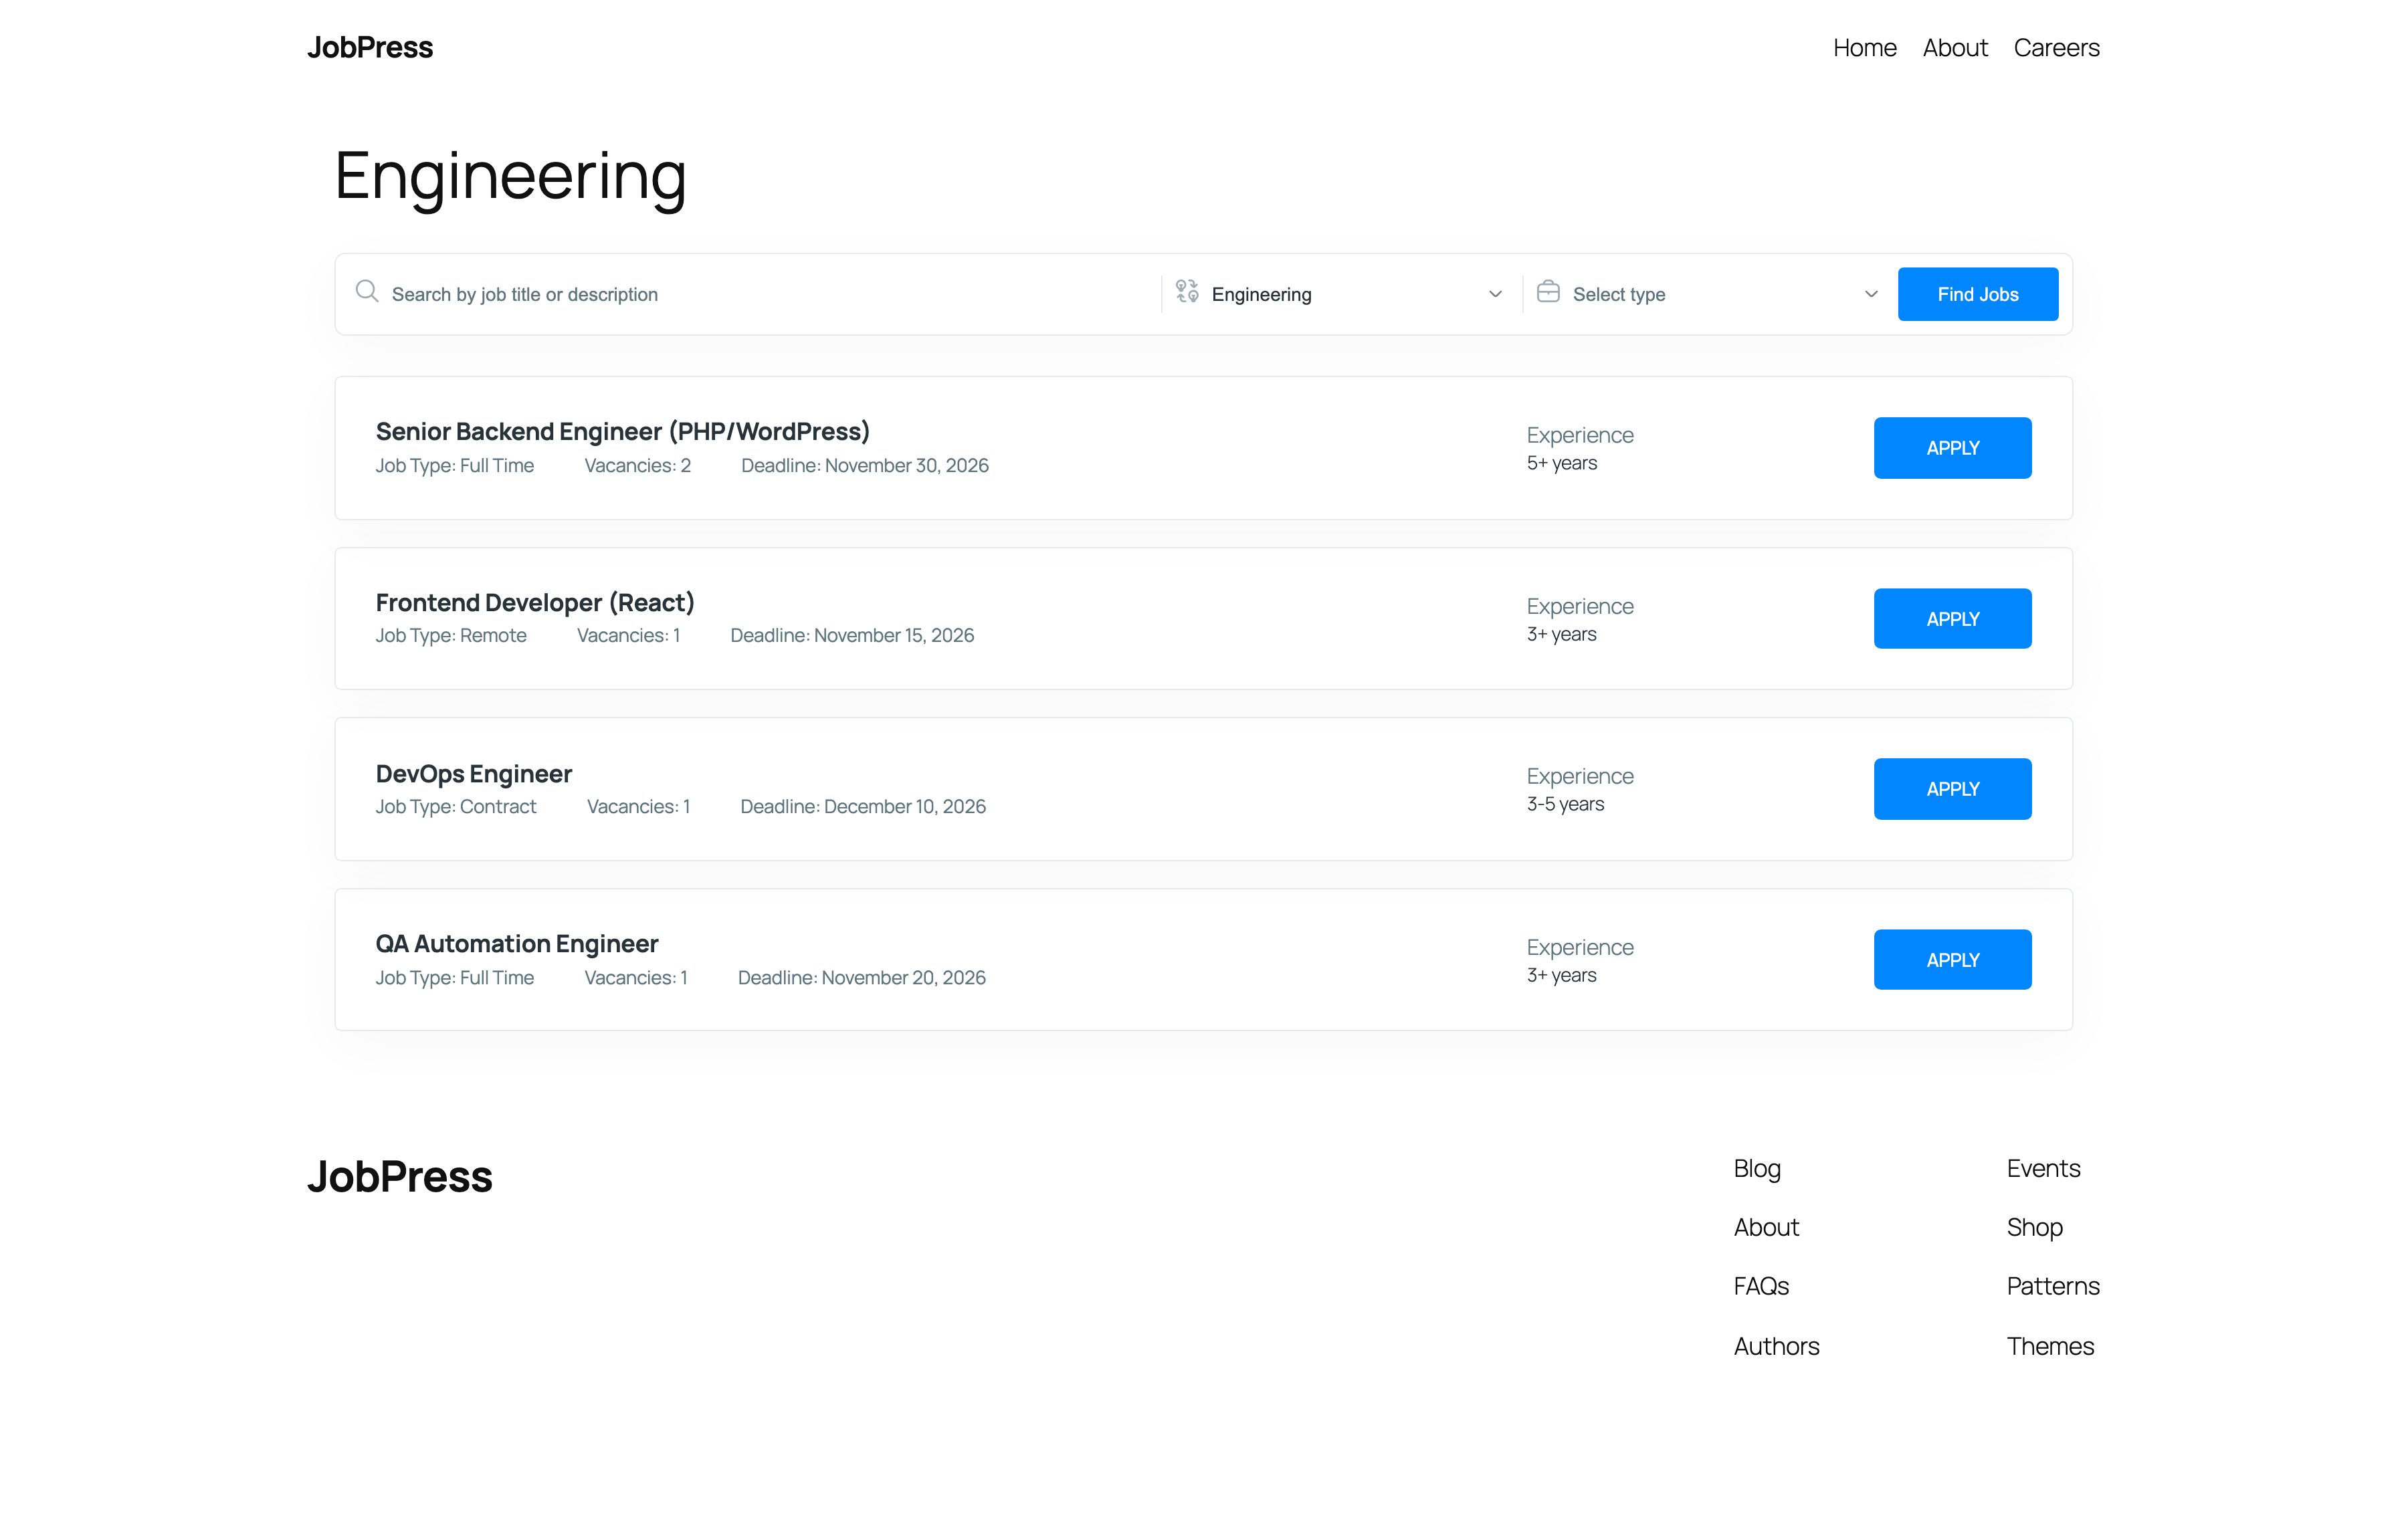Screen dimensions: 2408x1538
Task: Click the JobPress footer logo
Action: (x=399, y=1177)
